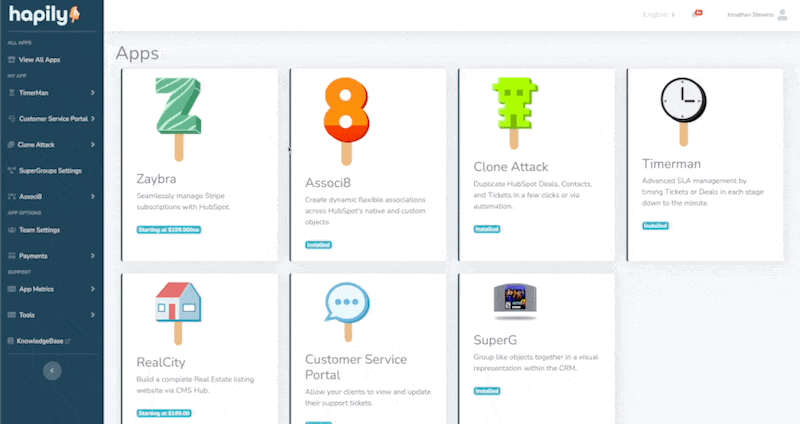Expand the TimerMan menu chevron

pyautogui.click(x=93, y=93)
